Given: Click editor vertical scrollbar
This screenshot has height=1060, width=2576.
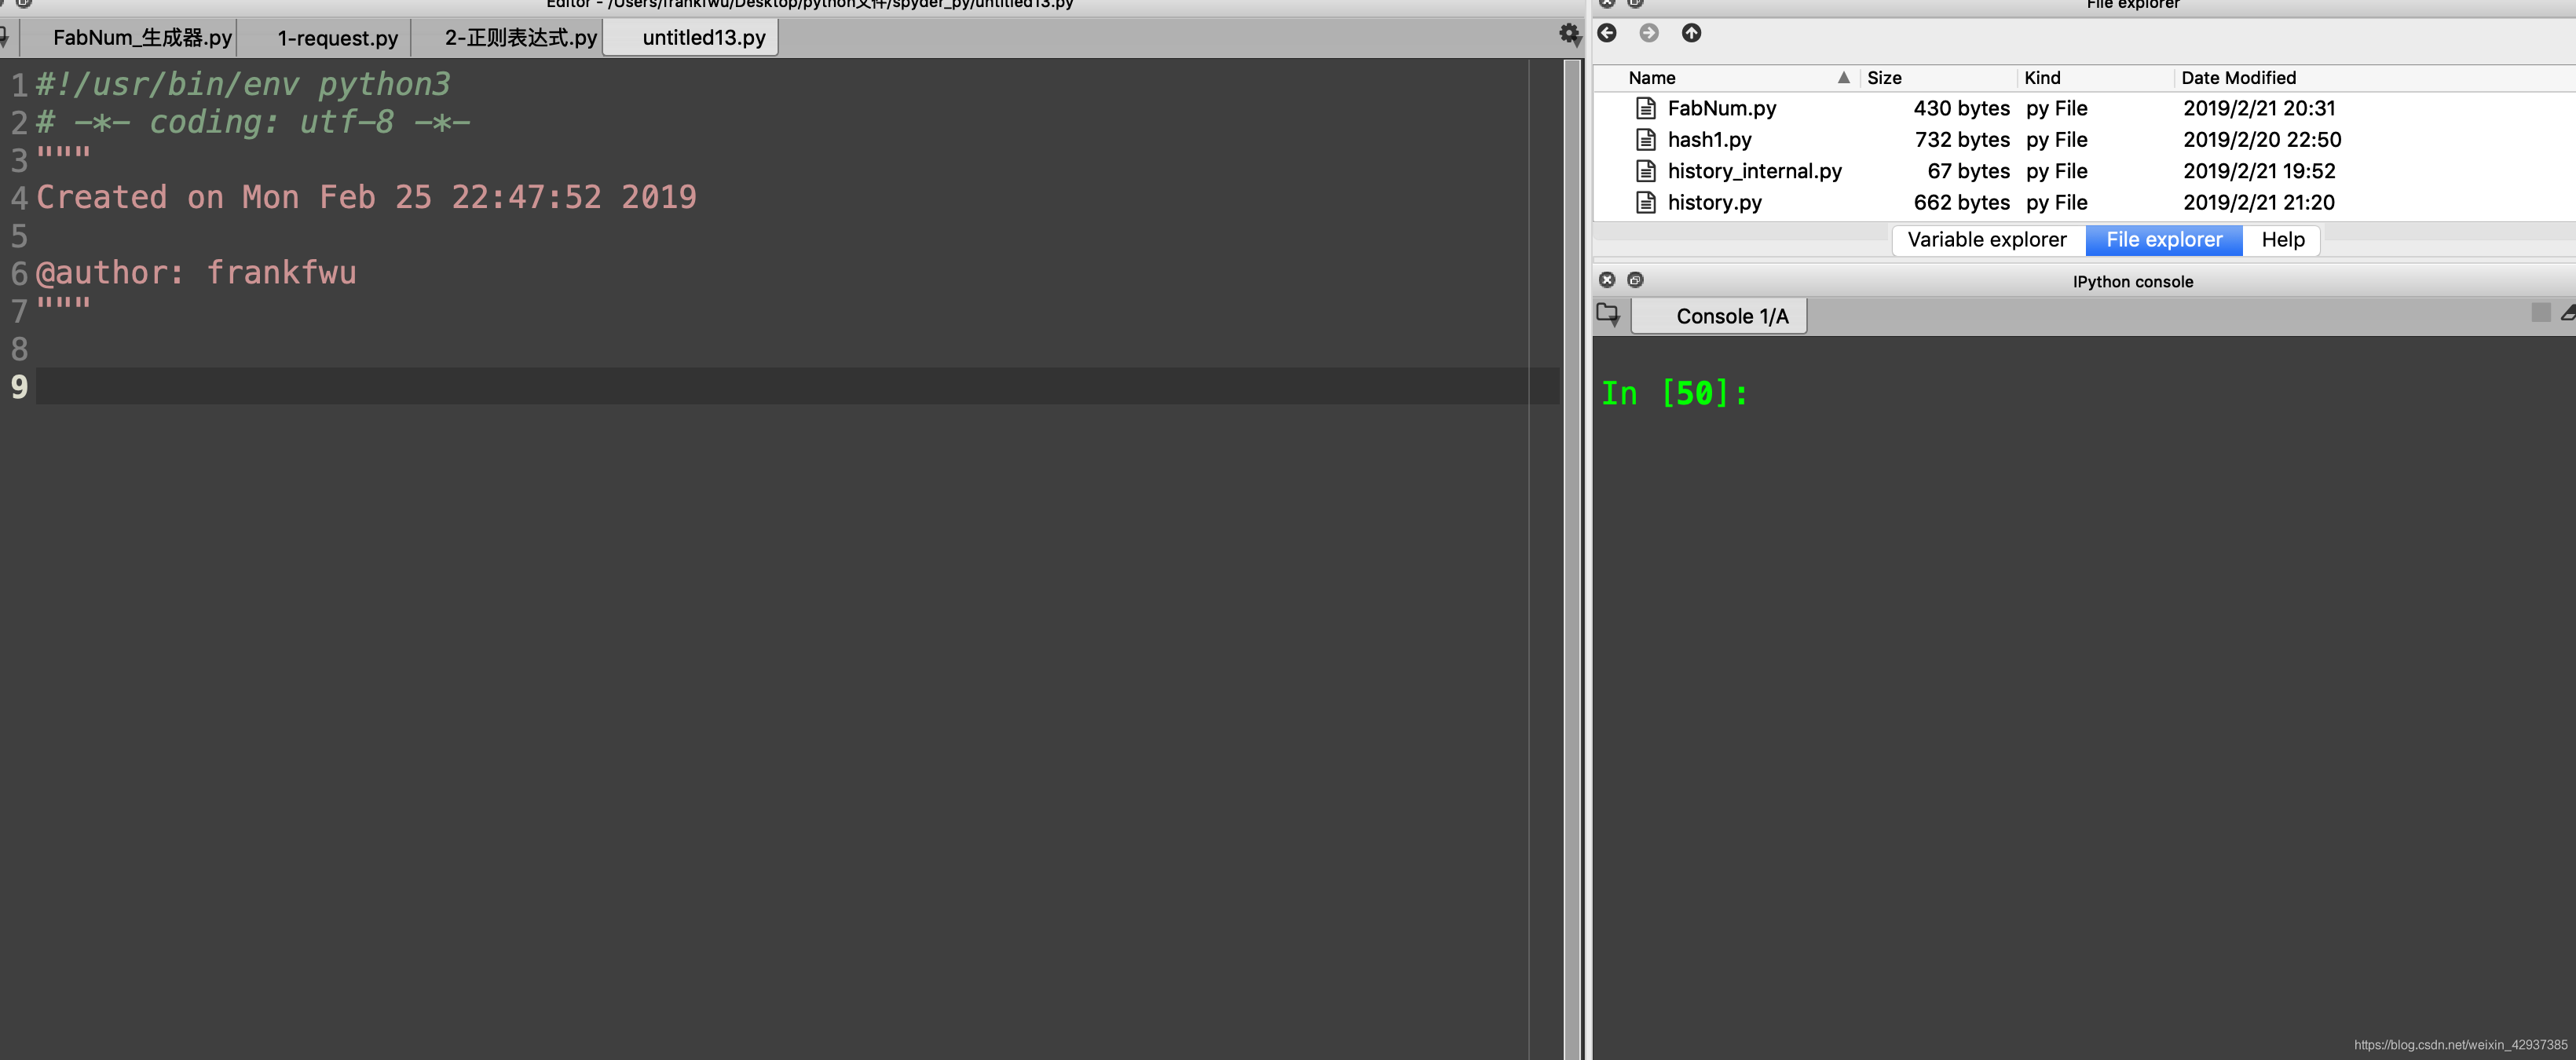Looking at the screenshot, I should point(1573,558).
